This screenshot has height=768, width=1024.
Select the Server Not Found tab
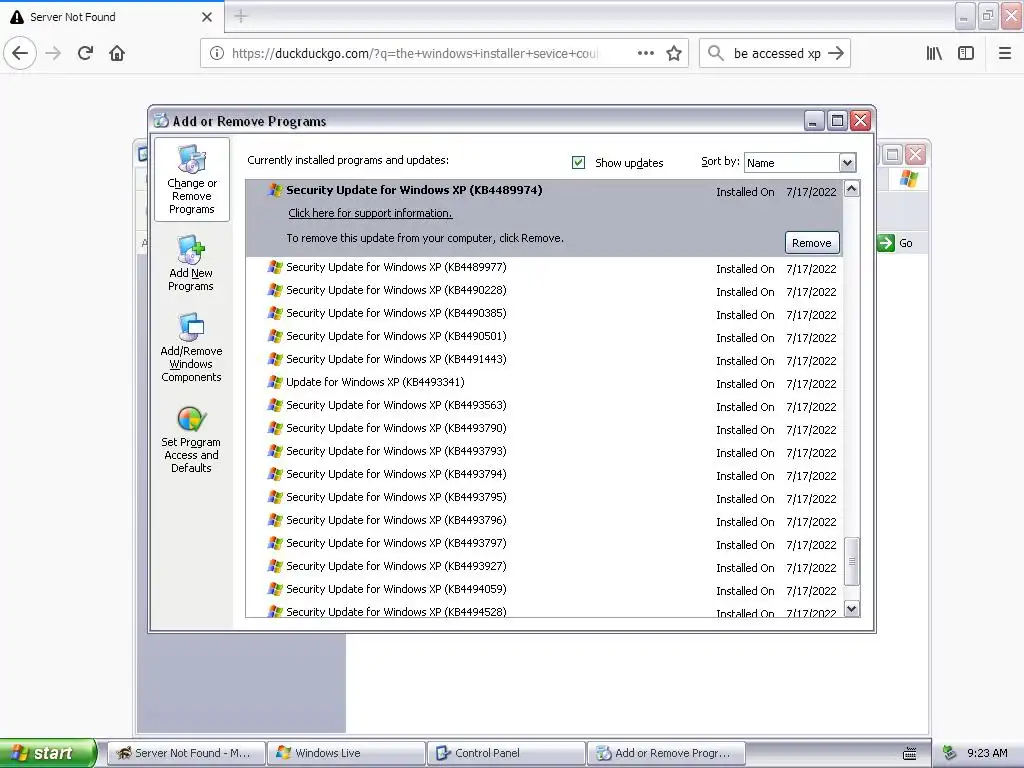(x=111, y=17)
